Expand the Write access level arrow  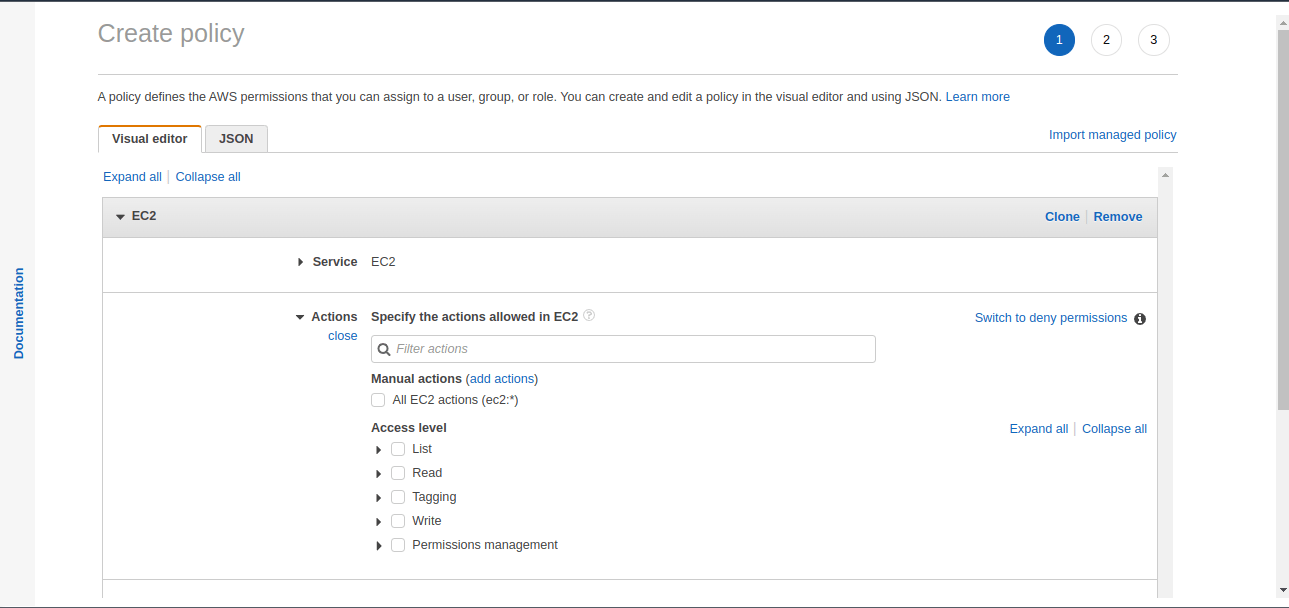click(x=379, y=522)
